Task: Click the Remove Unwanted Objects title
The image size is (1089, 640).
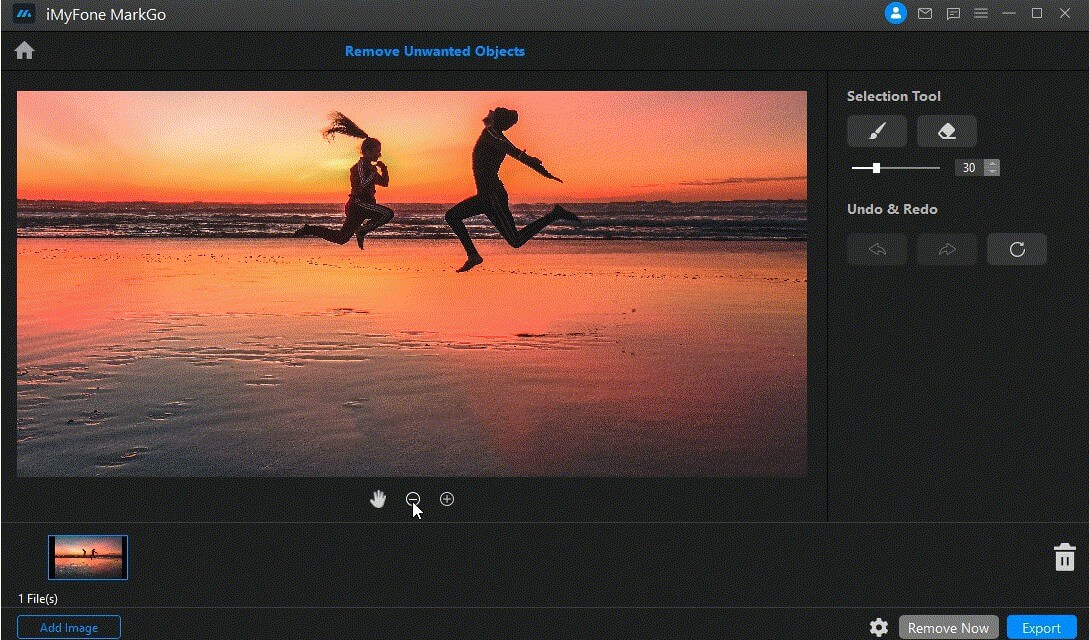Action: click(x=435, y=51)
